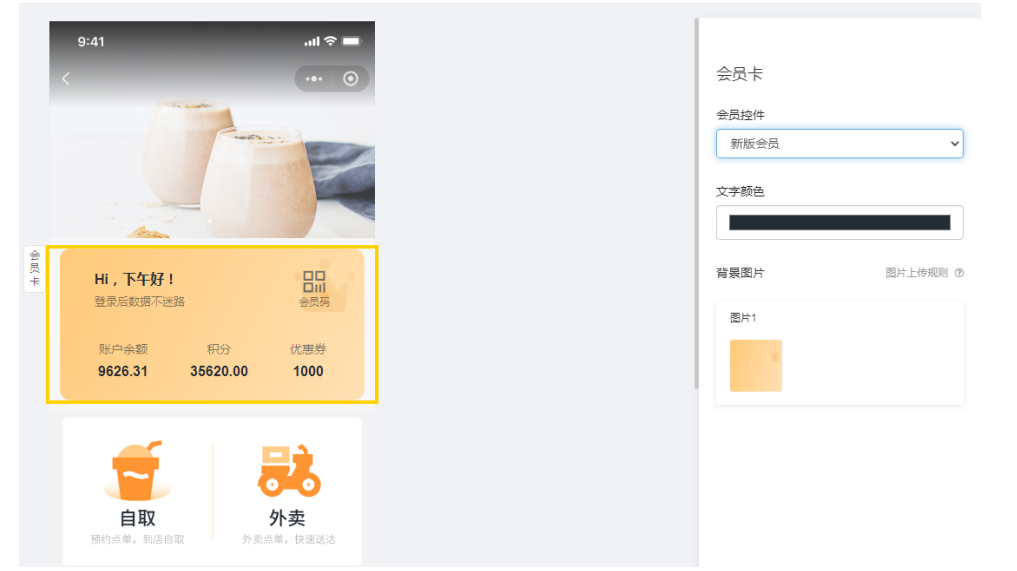Select the 自取 pickup cup icon
The image size is (1017, 571).
(137, 472)
